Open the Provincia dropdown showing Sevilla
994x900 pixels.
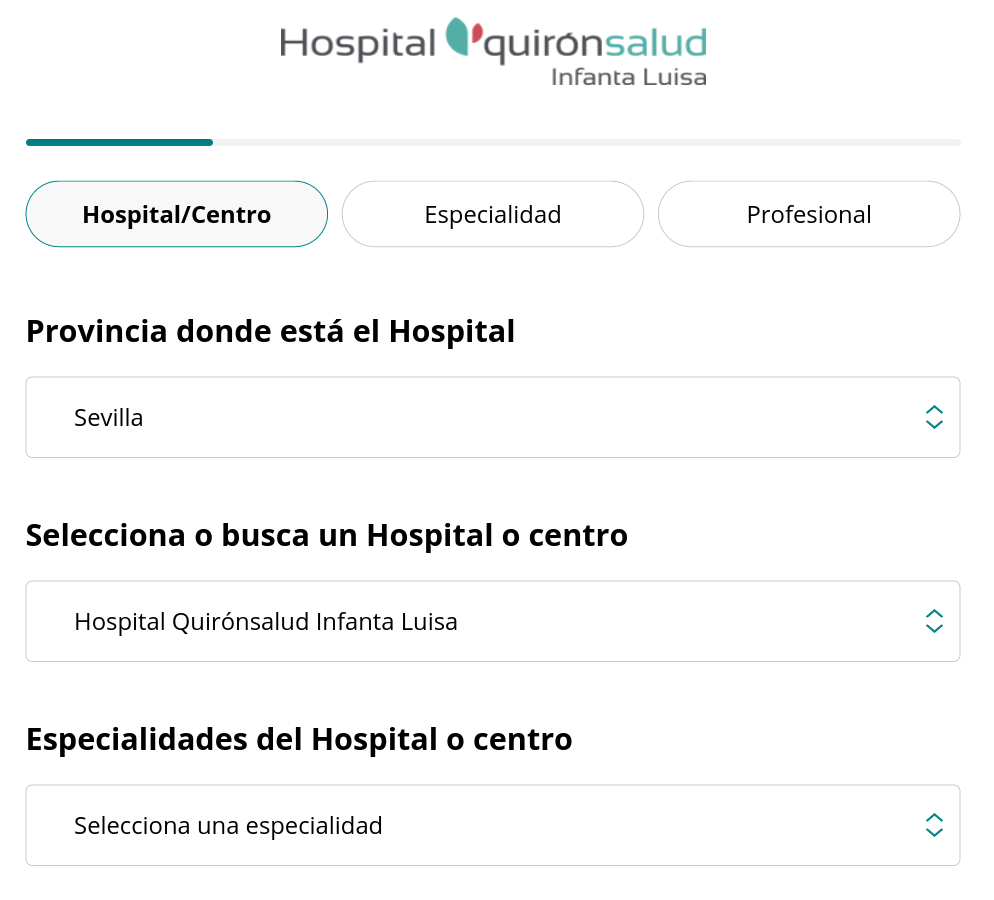tap(493, 418)
